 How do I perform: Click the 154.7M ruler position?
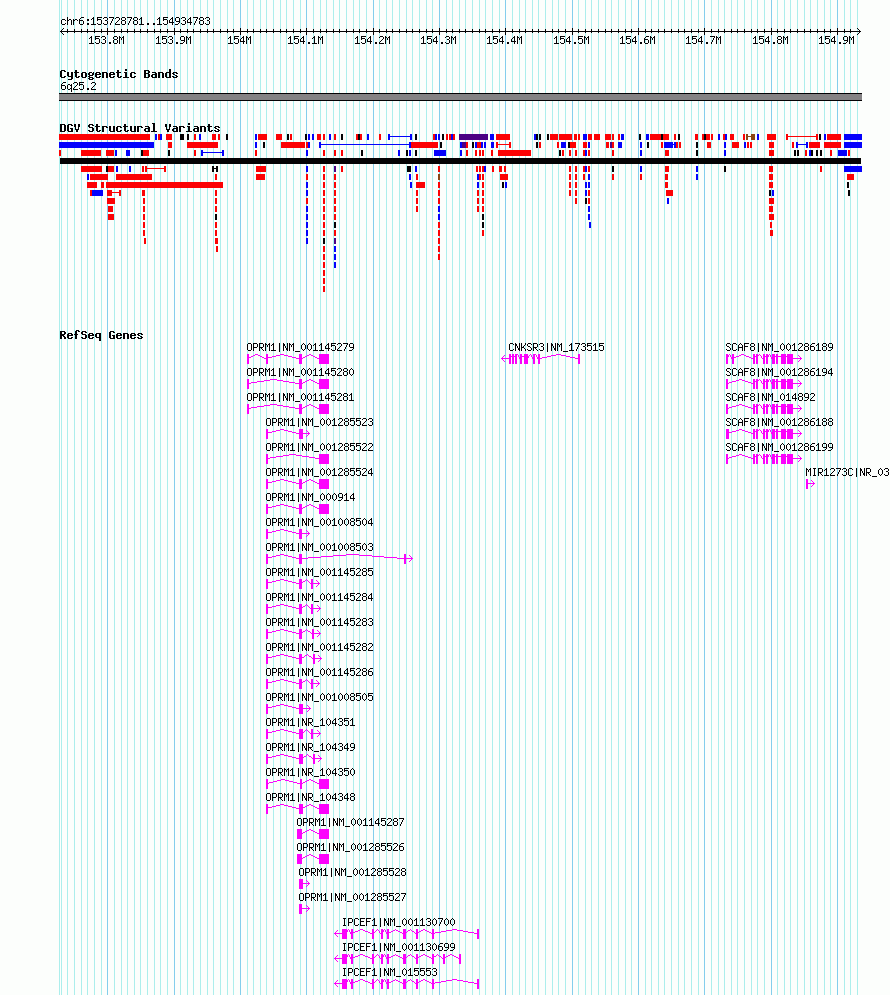703,41
